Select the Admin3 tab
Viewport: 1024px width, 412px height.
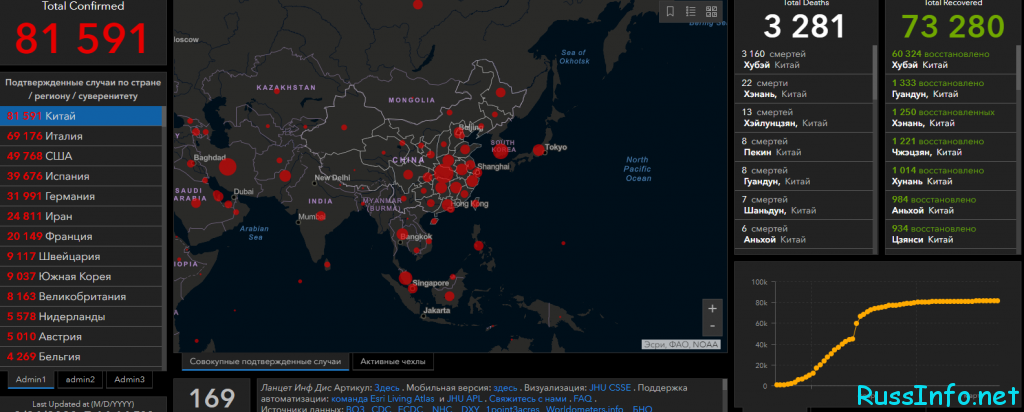[x=129, y=379]
